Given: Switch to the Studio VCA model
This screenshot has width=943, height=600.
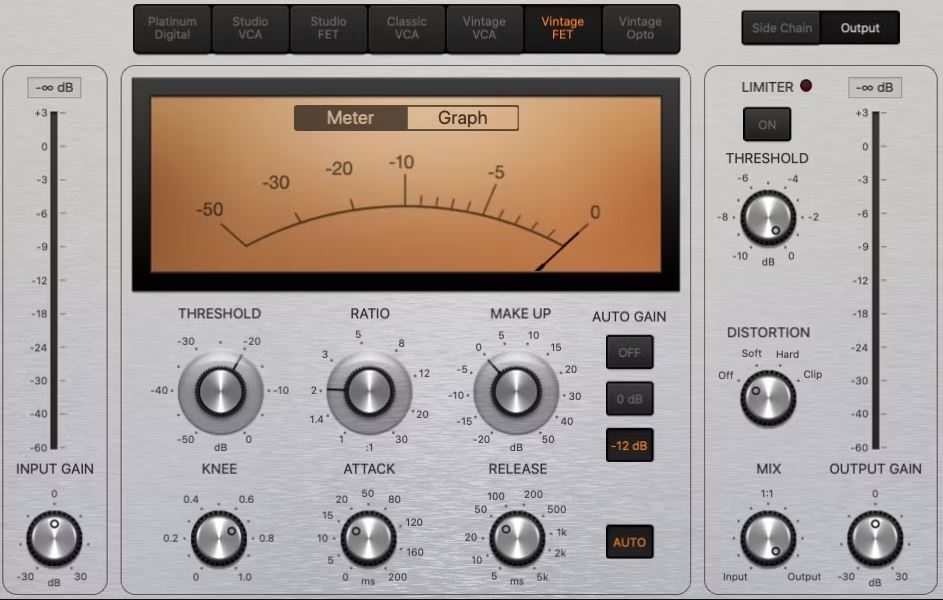Looking at the screenshot, I should coord(250,28).
